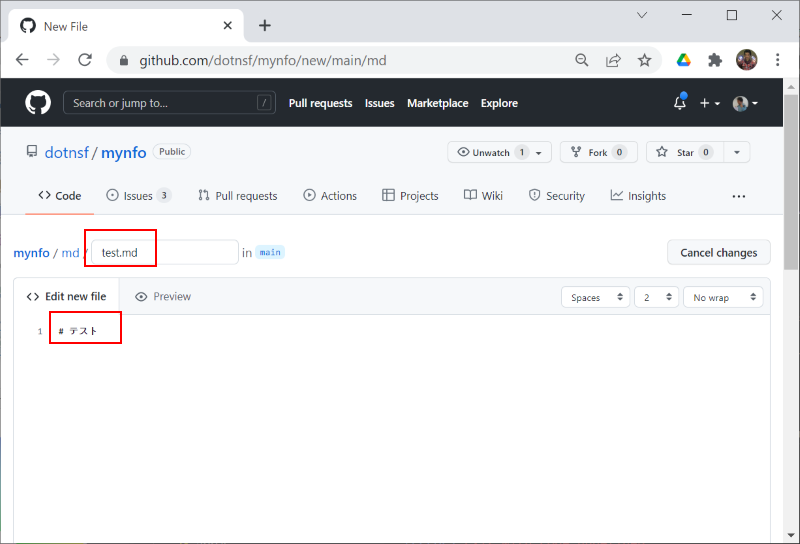Open Marketplace in the top navigation
The width and height of the screenshot is (800, 544).
point(437,103)
